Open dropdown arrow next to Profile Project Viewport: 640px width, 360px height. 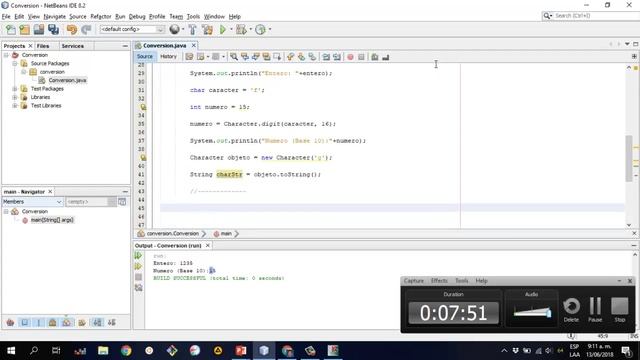pos(270,29)
